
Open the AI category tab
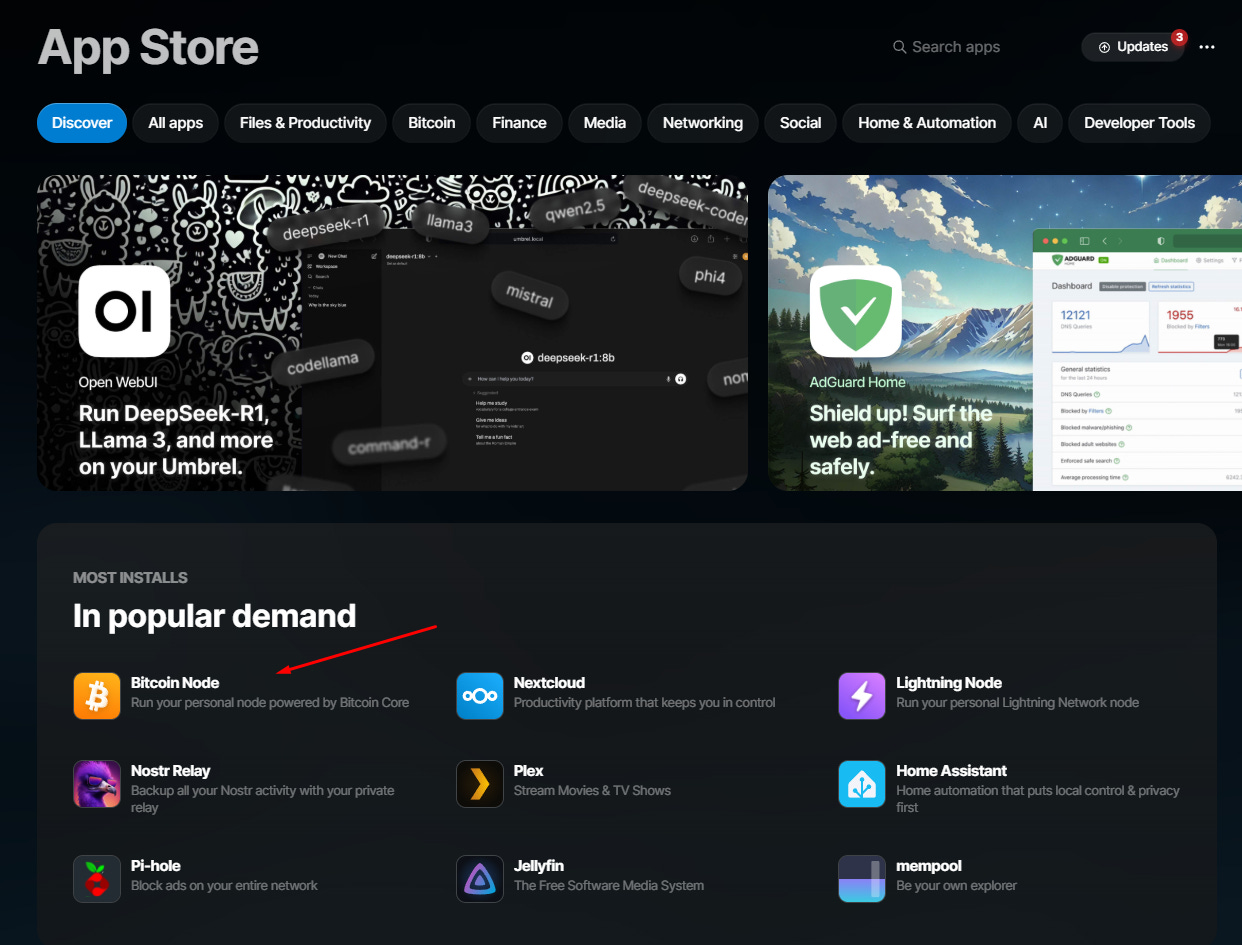pyautogui.click(x=1040, y=123)
